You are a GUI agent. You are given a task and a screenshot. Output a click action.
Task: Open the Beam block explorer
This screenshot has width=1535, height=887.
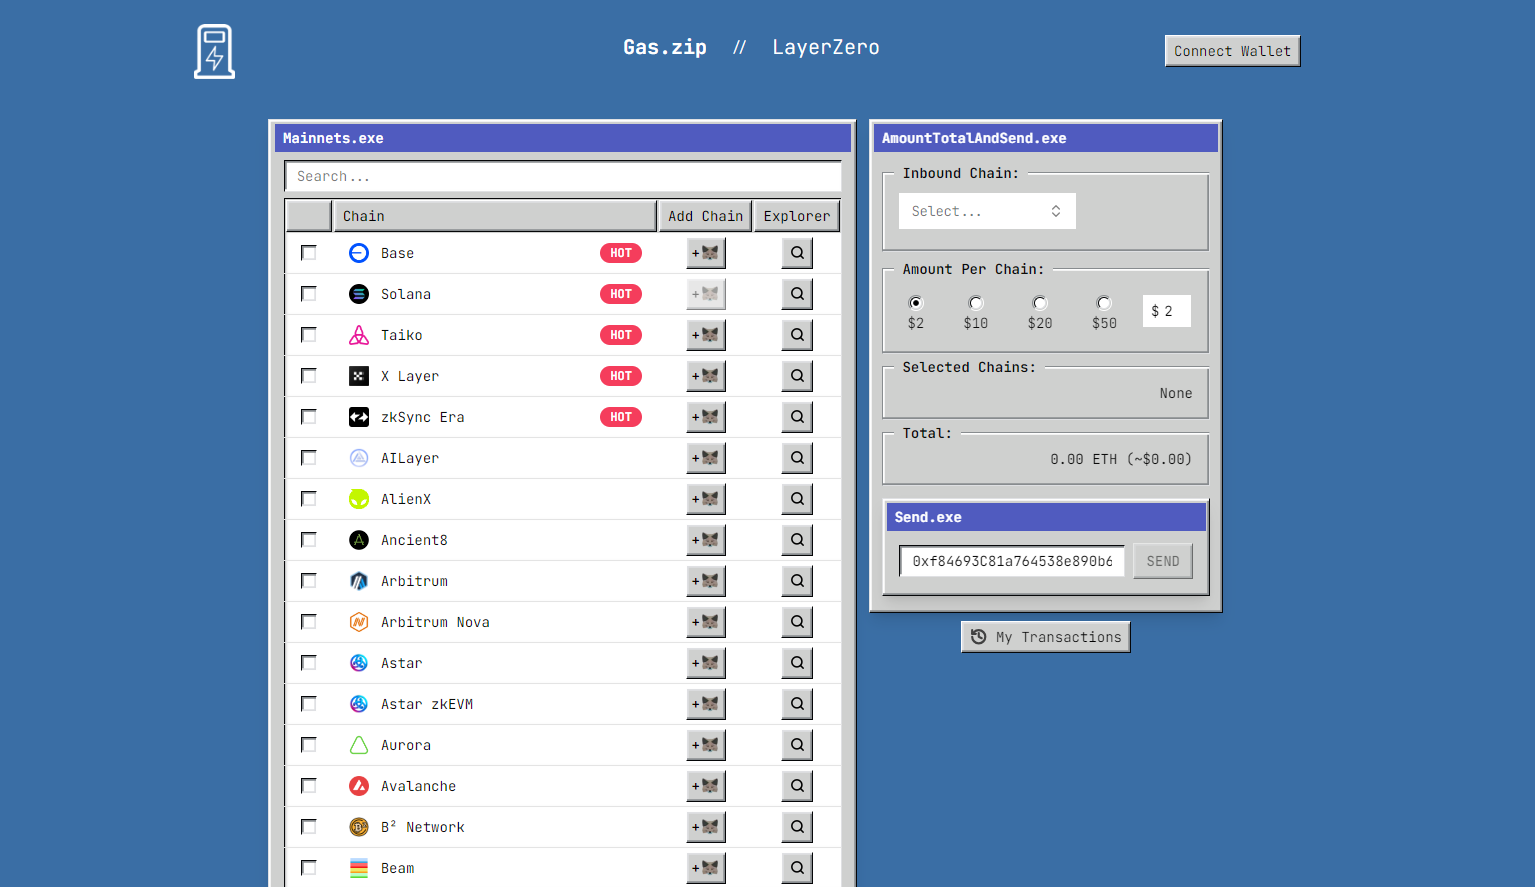[797, 868]
